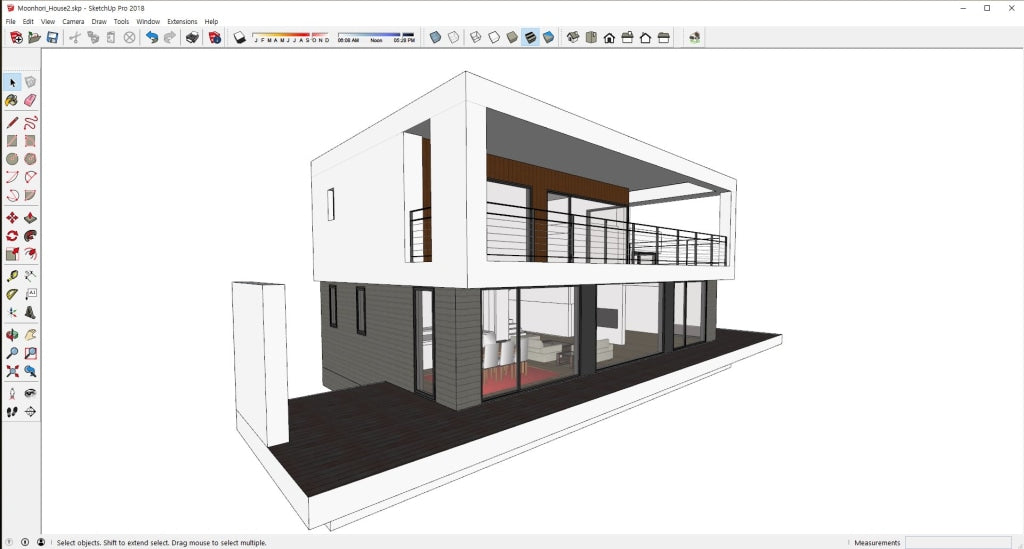Select the Text label tool
This screenshot has width=1024, height=549.
pyautogui.click(x=30, y=294)
